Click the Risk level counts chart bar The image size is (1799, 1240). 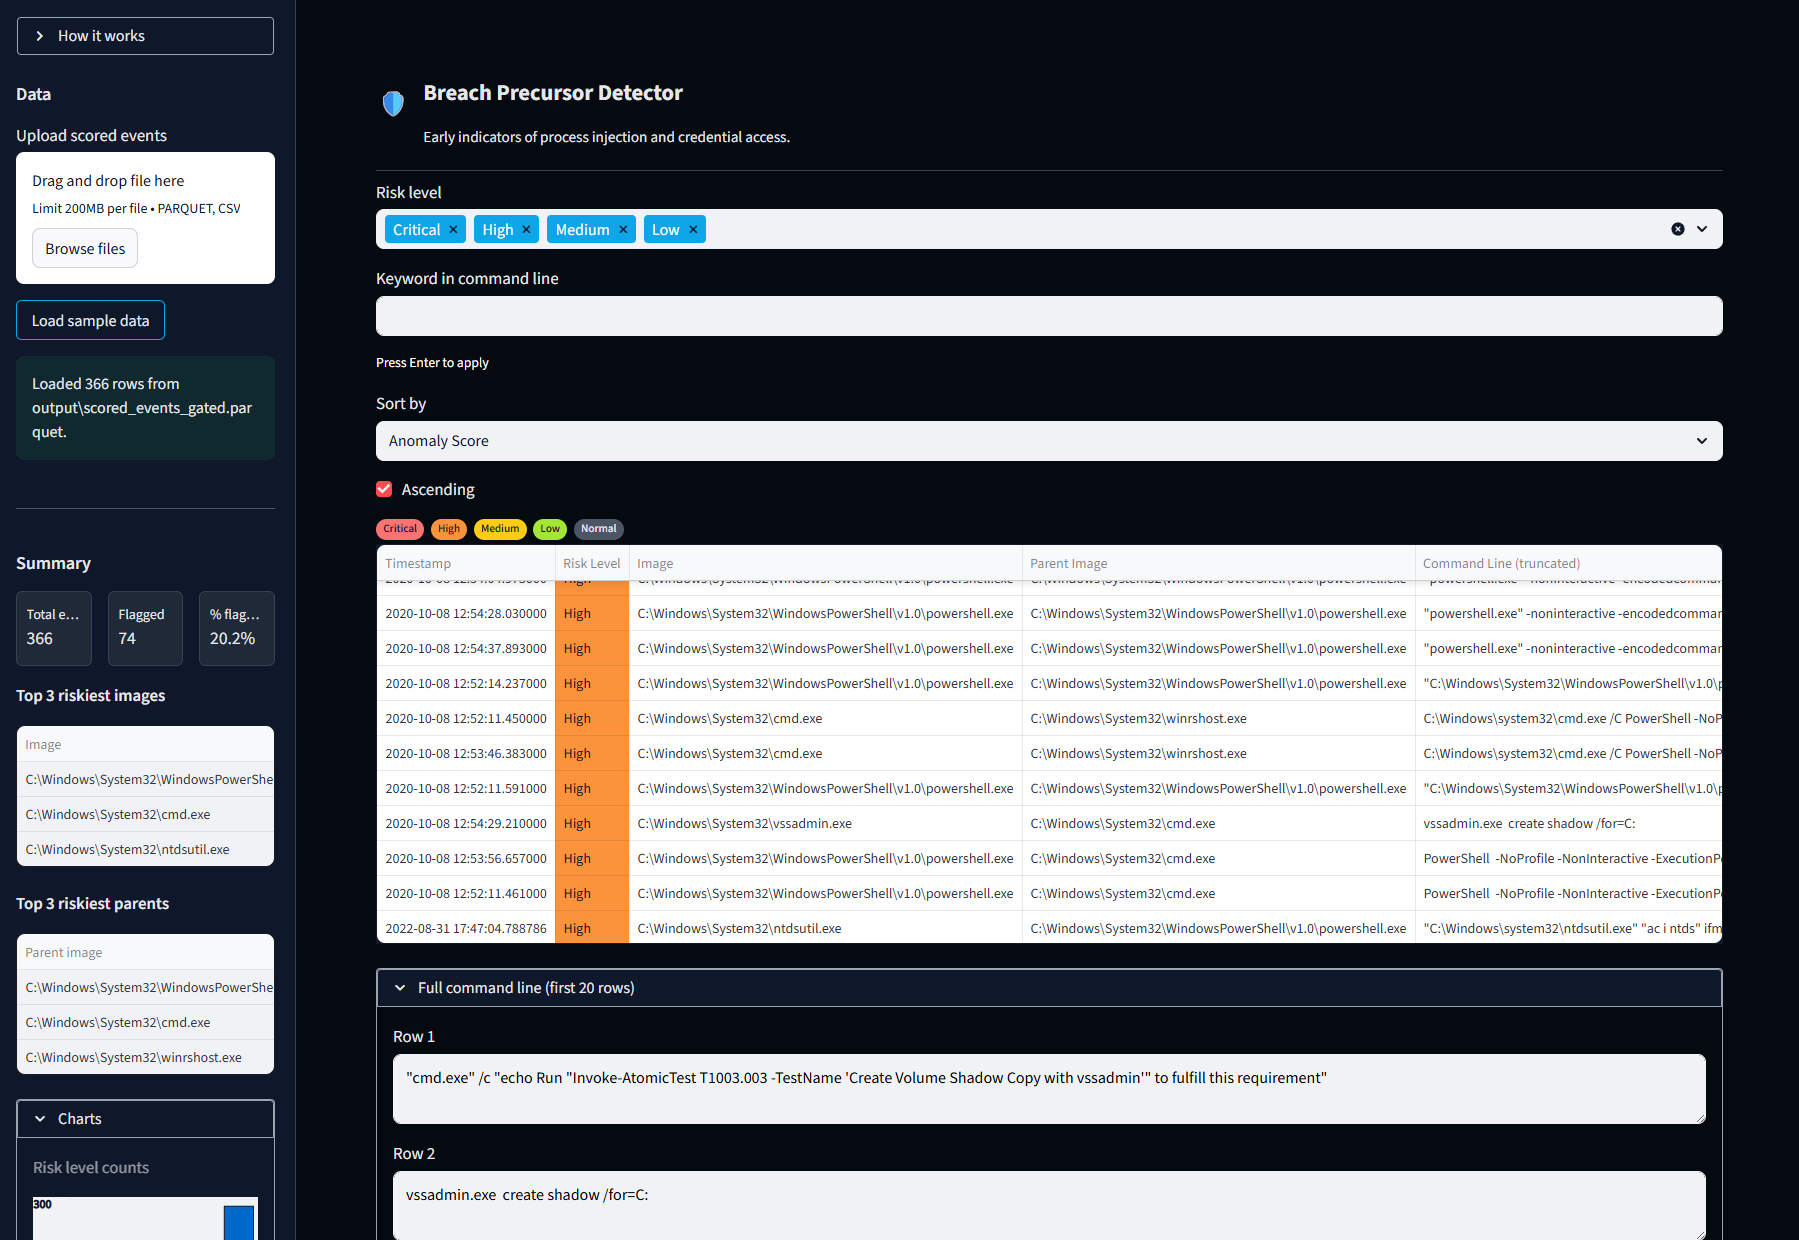(239, 1223)
